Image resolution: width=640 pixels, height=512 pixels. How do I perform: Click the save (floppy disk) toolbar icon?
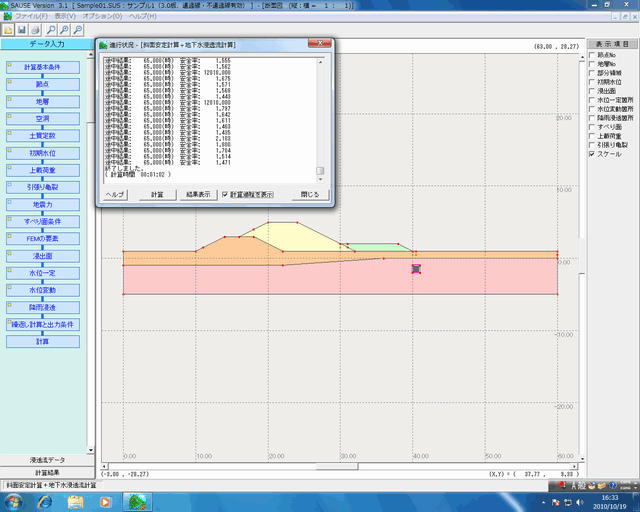[22, 30]
